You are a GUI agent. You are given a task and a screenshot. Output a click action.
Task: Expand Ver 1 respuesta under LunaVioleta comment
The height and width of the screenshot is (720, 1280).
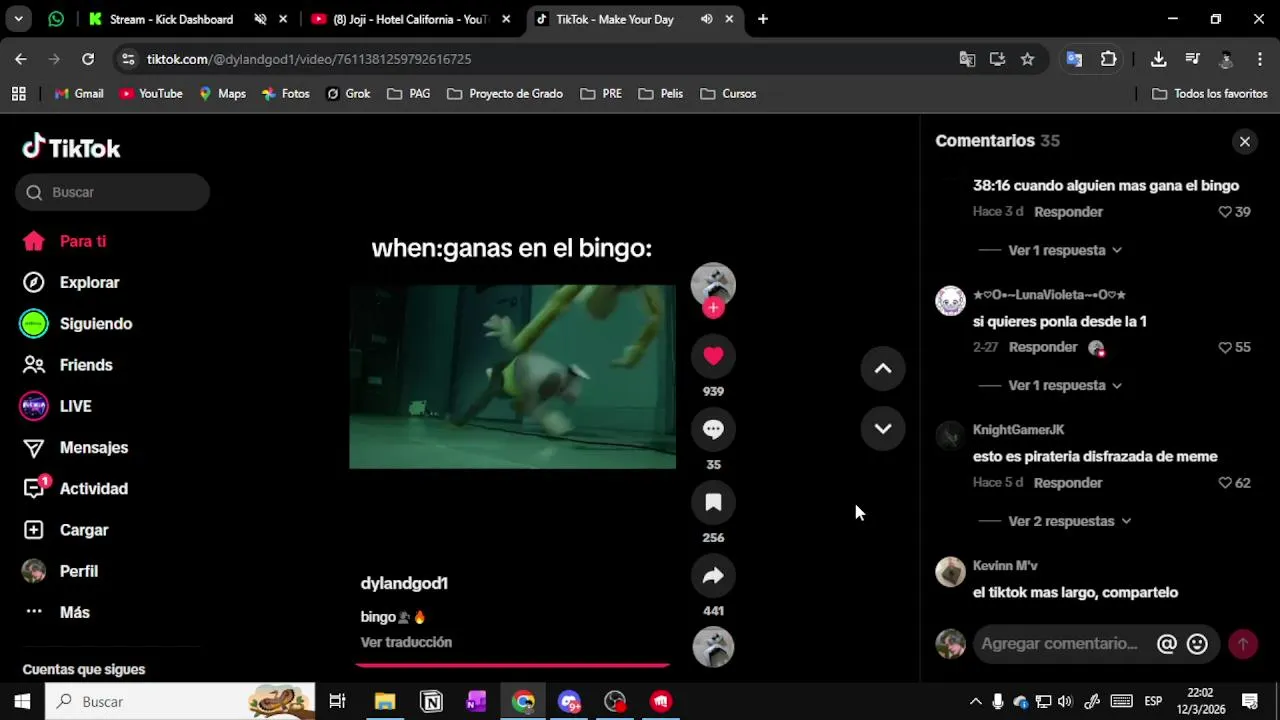click(x=1065, y=385)
